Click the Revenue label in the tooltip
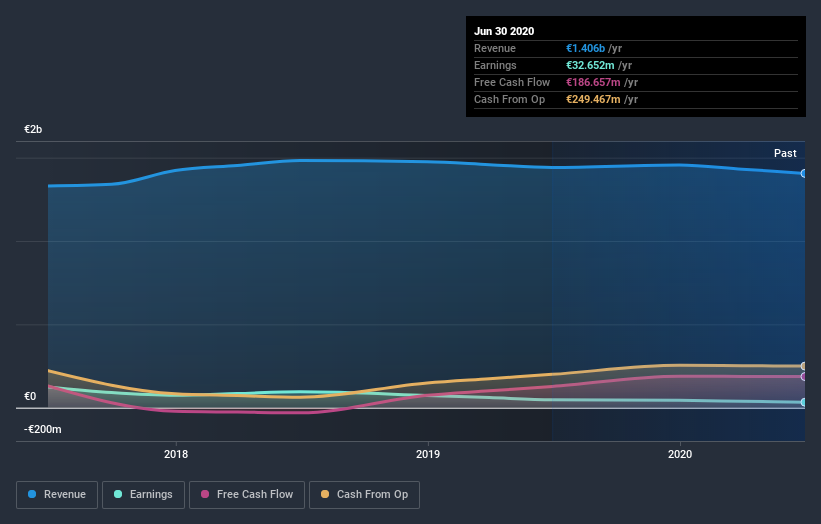This screenshot has width=821, height=524. pyautogui.click(x=495, y=48)
